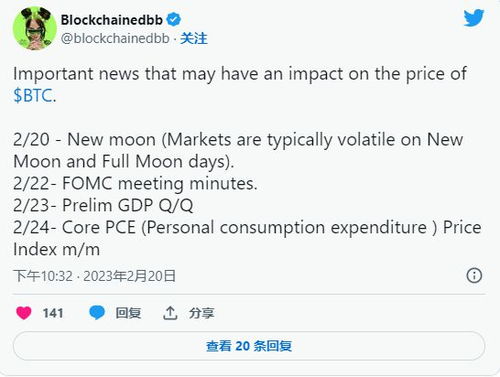The width and height of the screenshot is (500, 377).
Task: Open the info circle icon beside the timestamp
Action: point(474,276)
